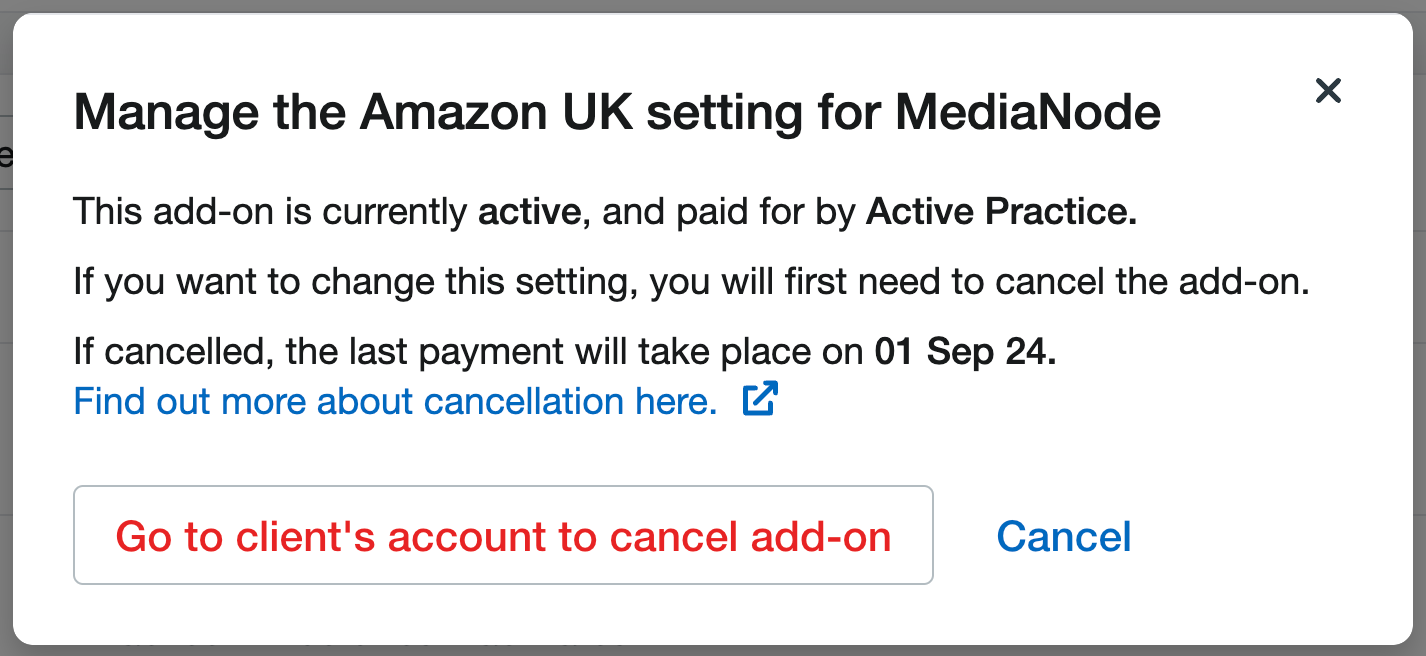Click the cross button beside the heading
The width and height of the screenshot is (1426, 656).
coord(1328,91)
